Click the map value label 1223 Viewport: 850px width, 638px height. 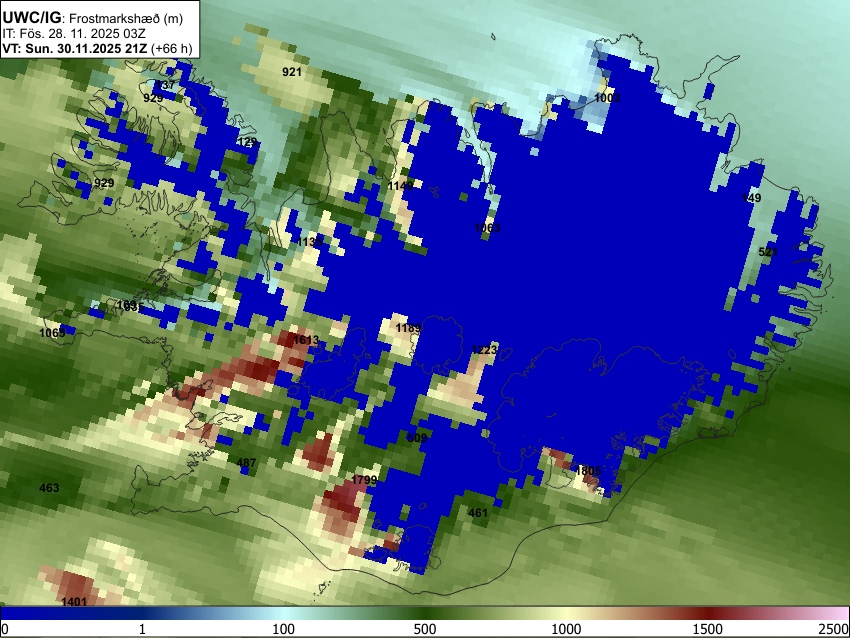(484, 350)
